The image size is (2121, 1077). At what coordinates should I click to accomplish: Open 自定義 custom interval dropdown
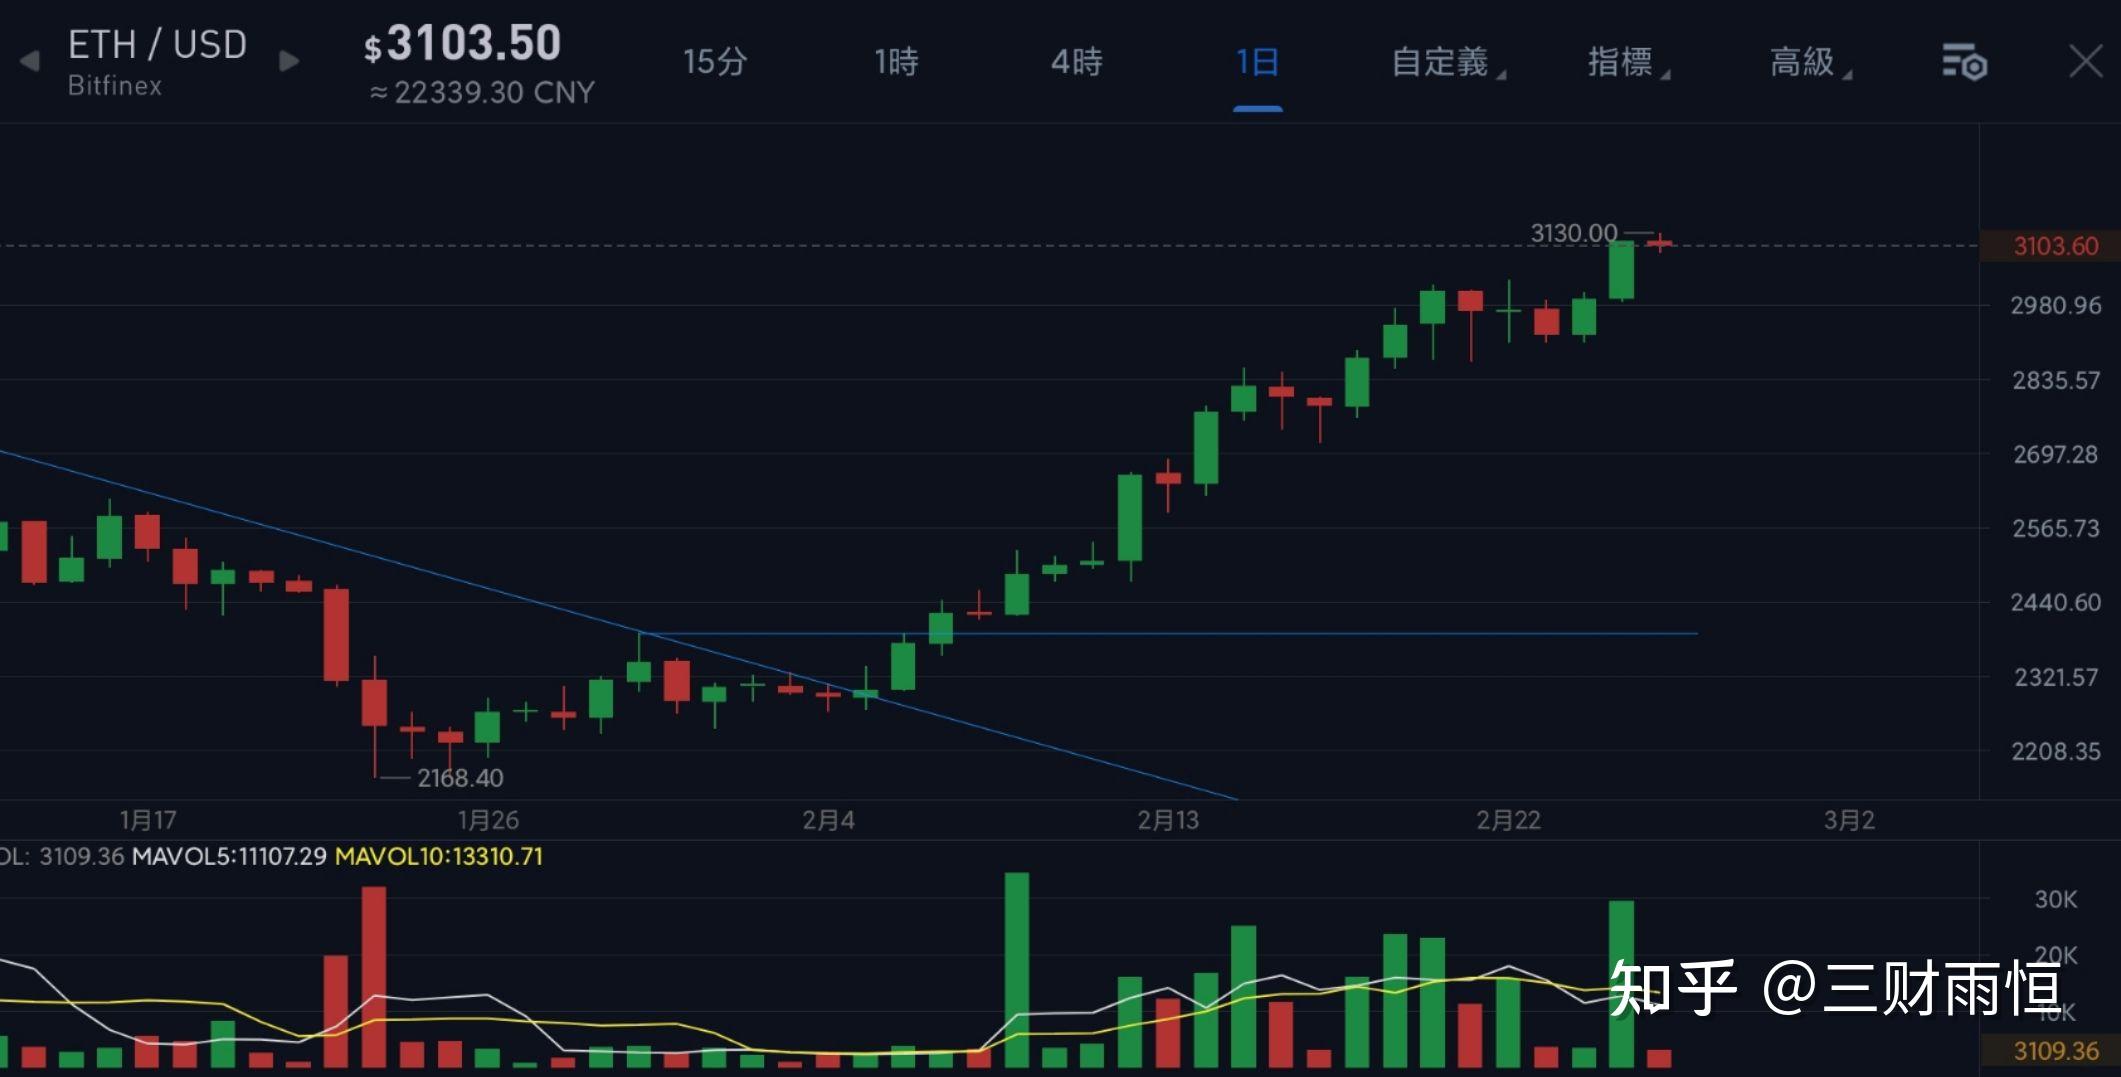click(x=1448, y=62)
